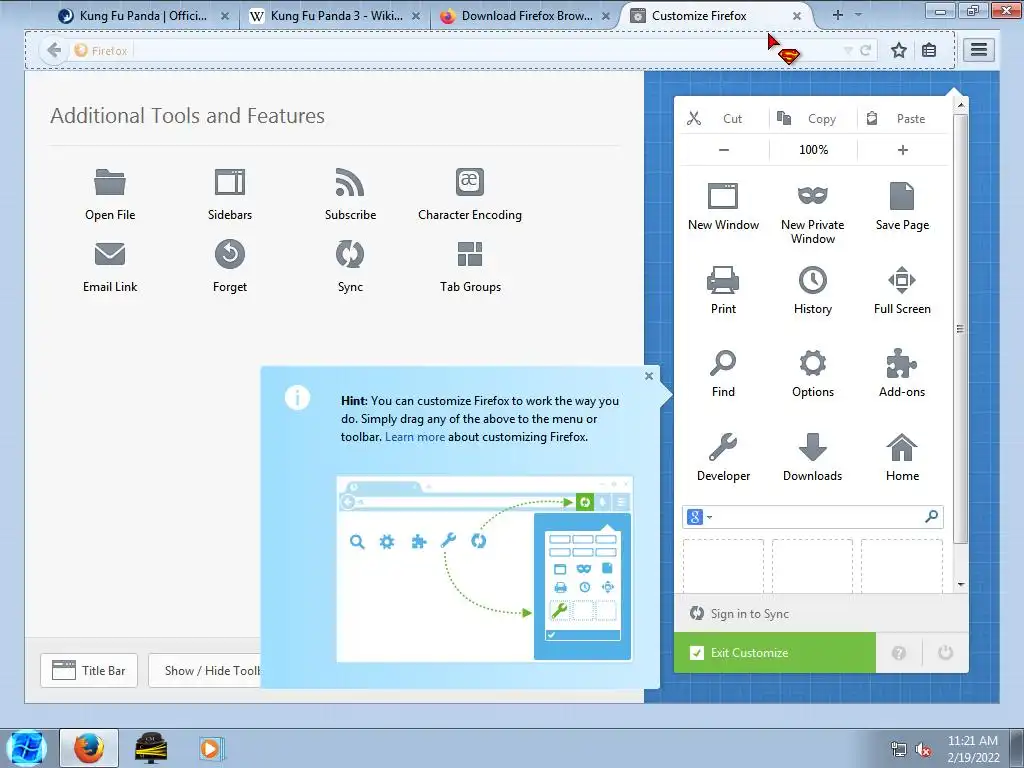Click the Save Page icon
The width and height of the screenshot is (1024, 768).
click(902, 196)
